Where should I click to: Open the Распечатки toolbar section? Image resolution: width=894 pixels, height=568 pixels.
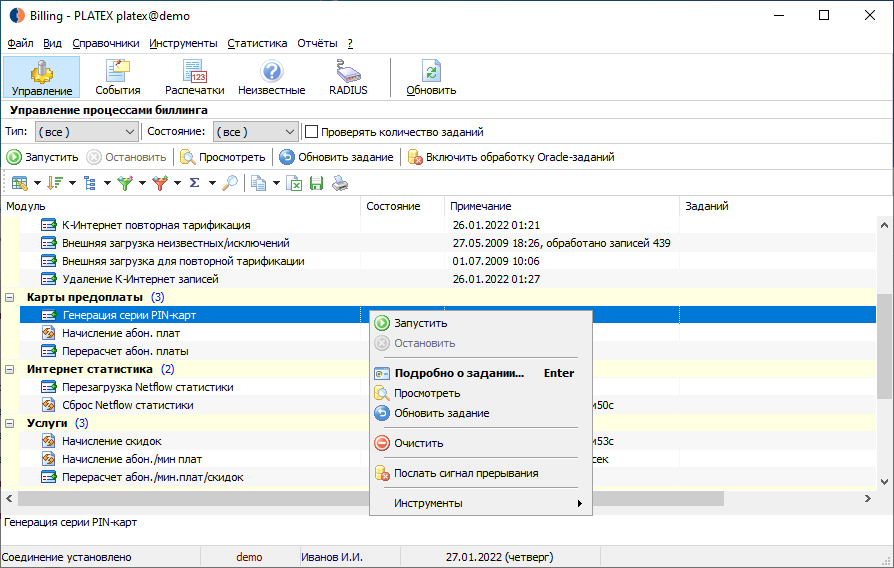194,78
